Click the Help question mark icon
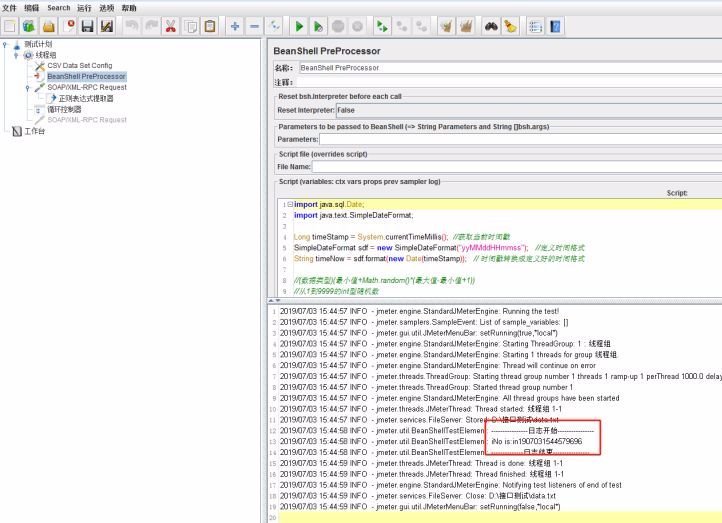Image resolution: width=722 pixels, height=523 pixels. coord(555,26)
